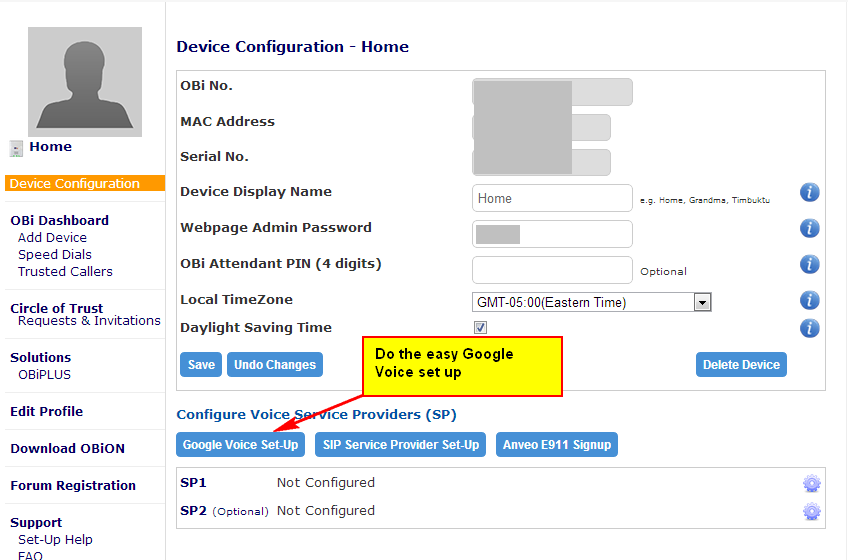Click the Home device icon in sidebar

click(x=16, y=148)
